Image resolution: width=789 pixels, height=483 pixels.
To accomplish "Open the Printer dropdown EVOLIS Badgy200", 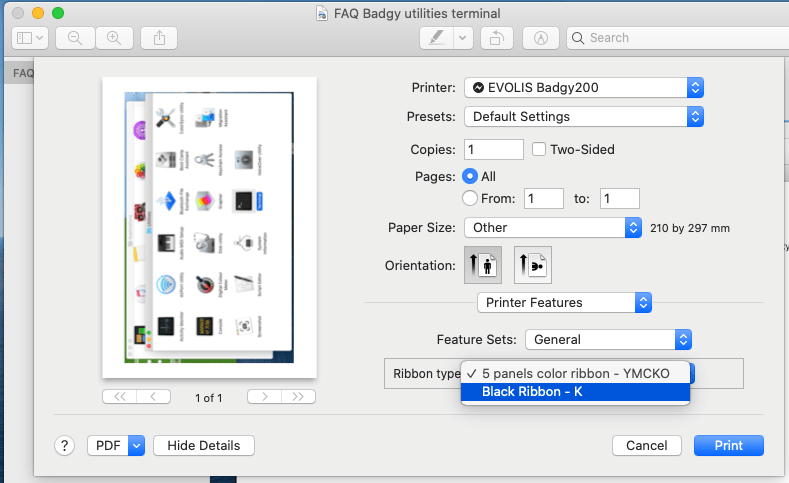I will click(x=584, y=88).
